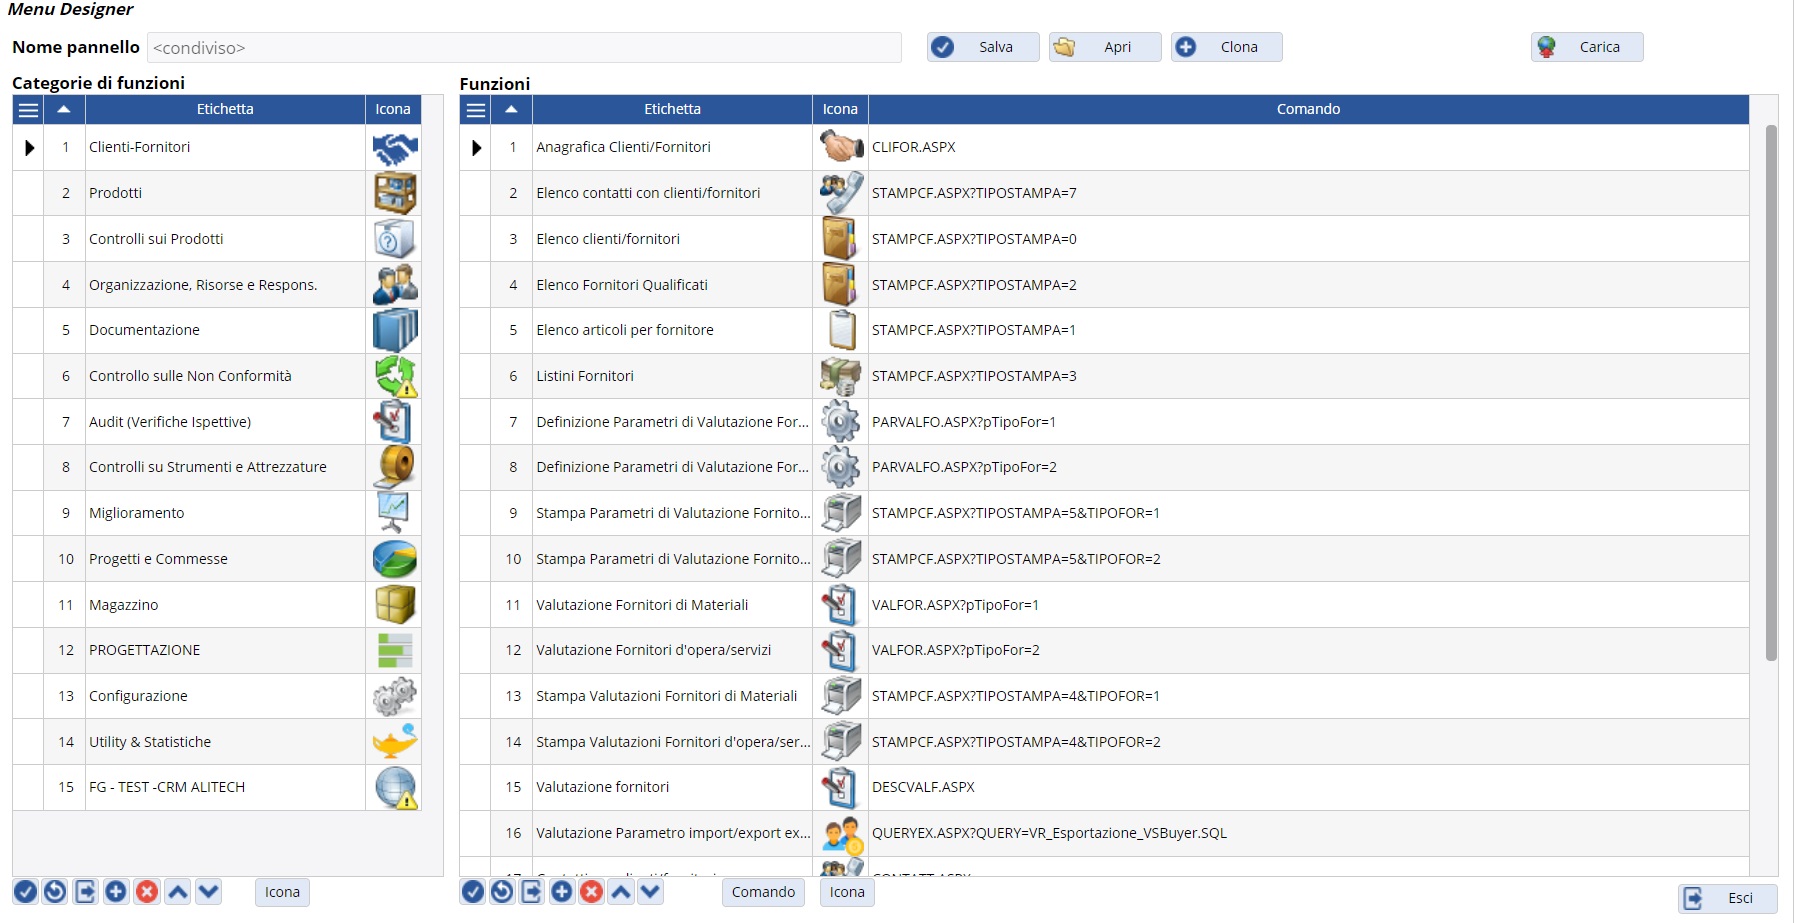Focus the Nome pannello text field
This screenshot has height=923, width=1795.
pos(524,48)
